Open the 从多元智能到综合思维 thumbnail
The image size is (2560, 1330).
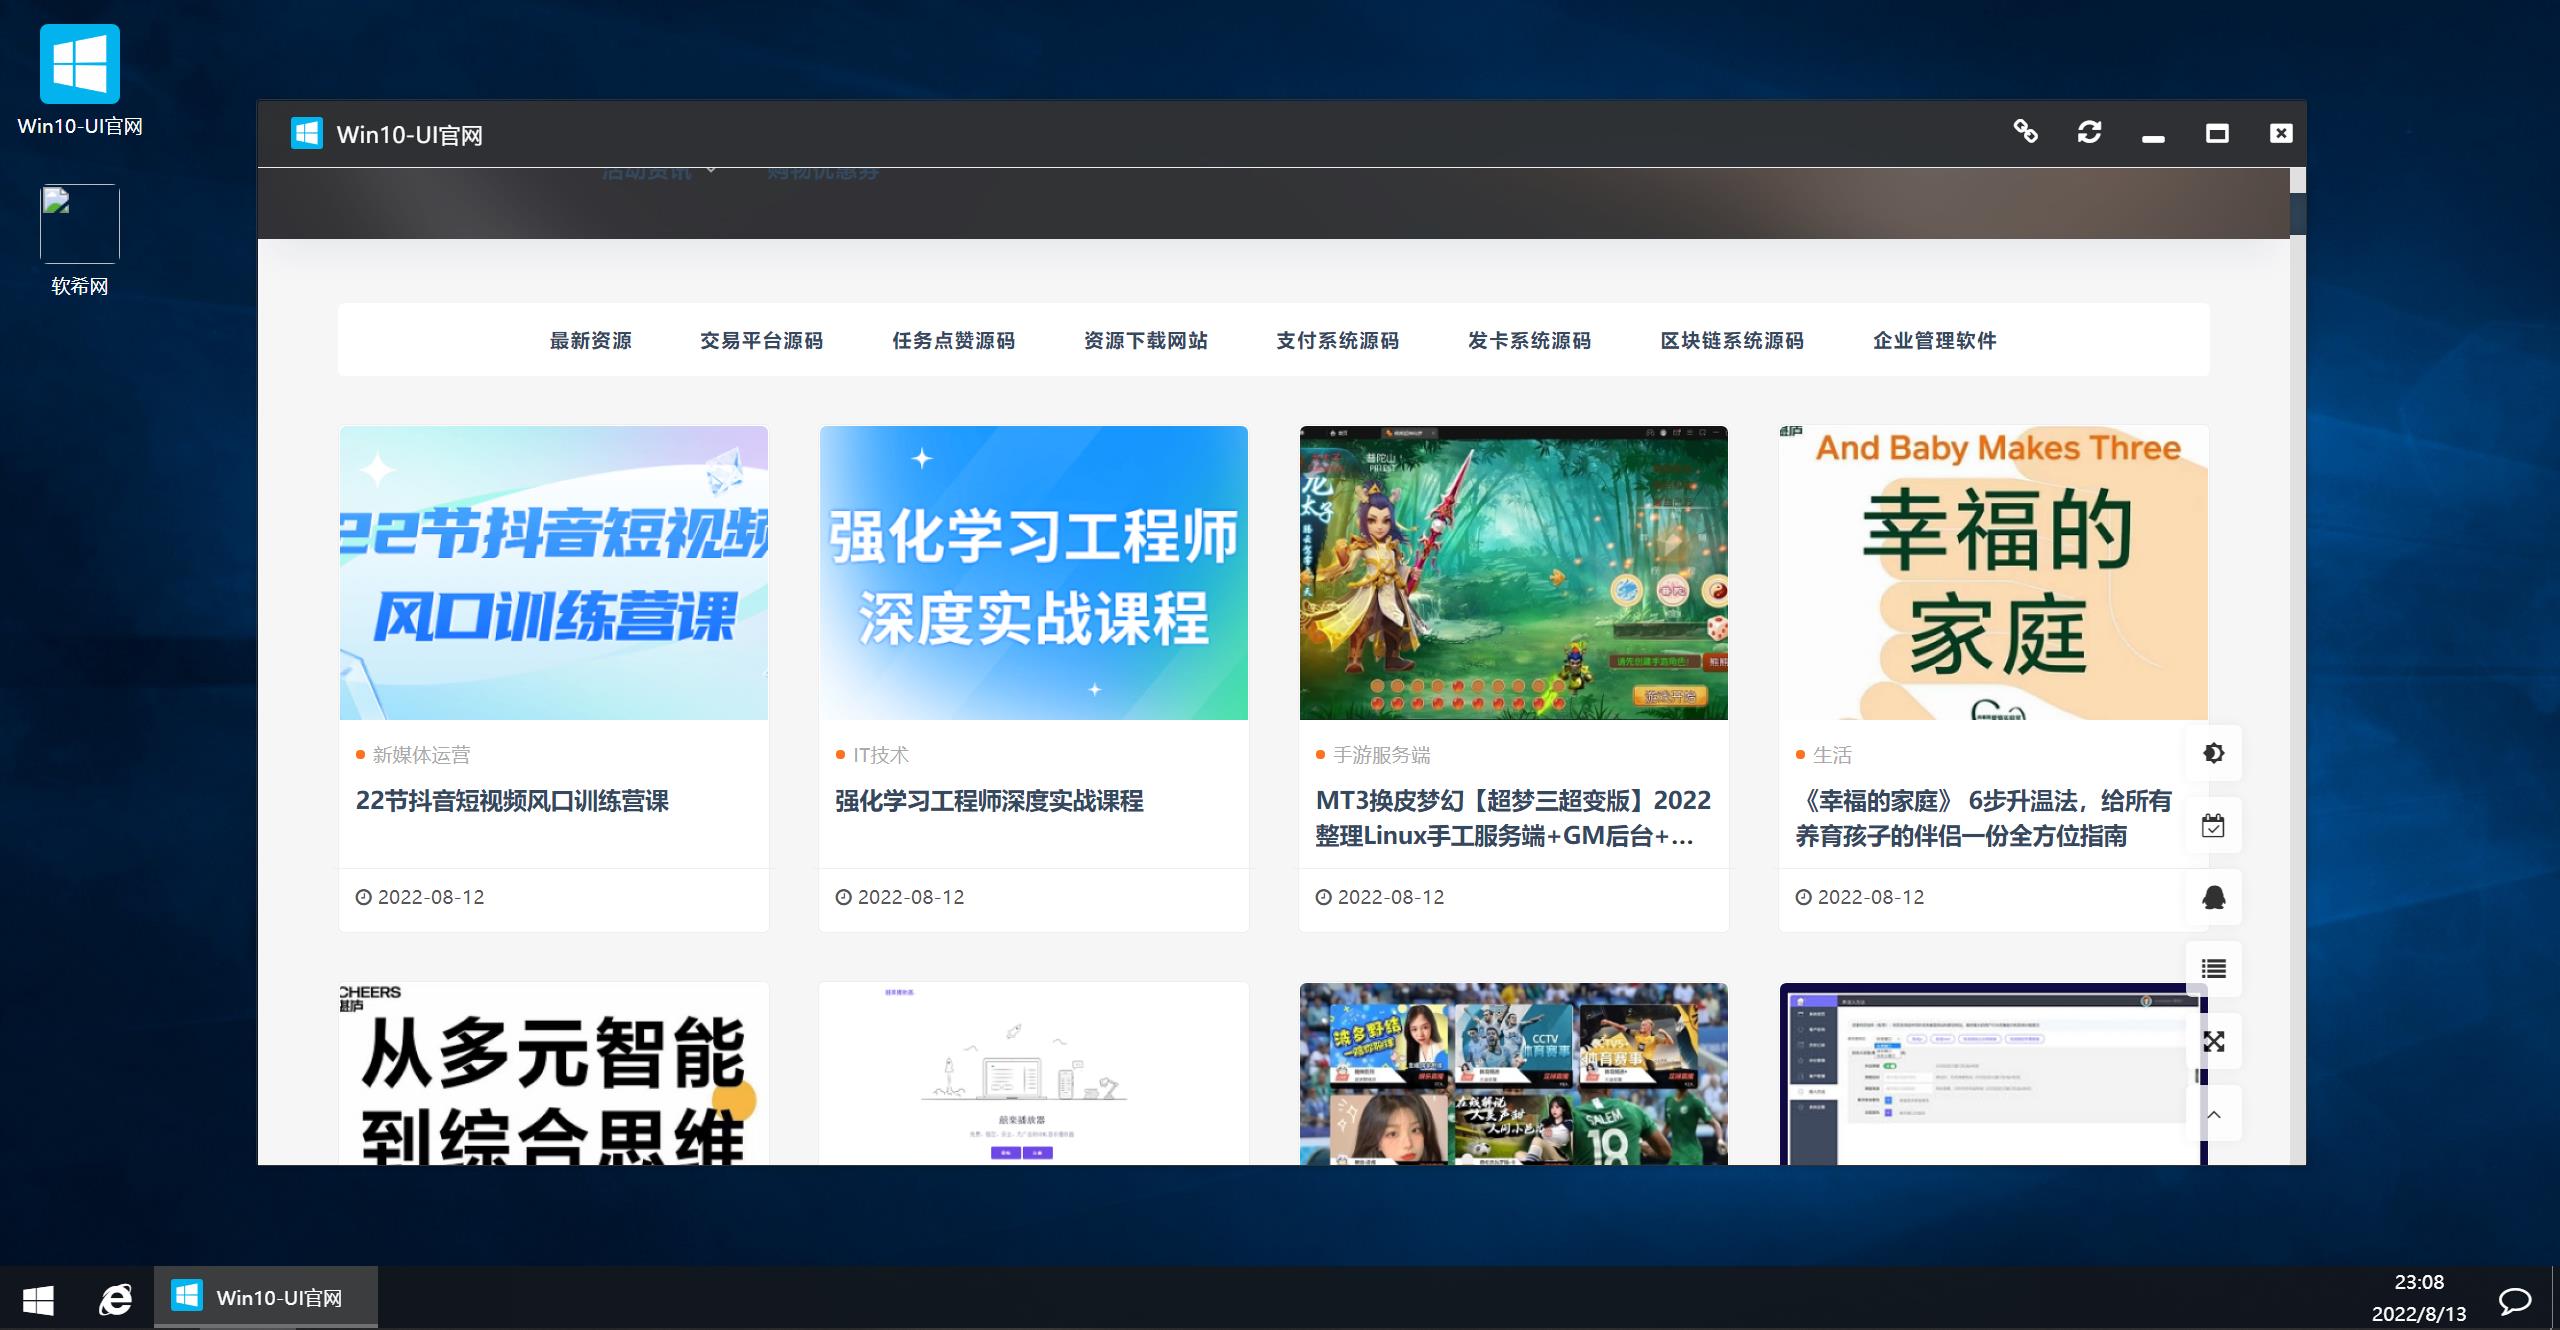pyautogui.click(x=554, y=1074)
